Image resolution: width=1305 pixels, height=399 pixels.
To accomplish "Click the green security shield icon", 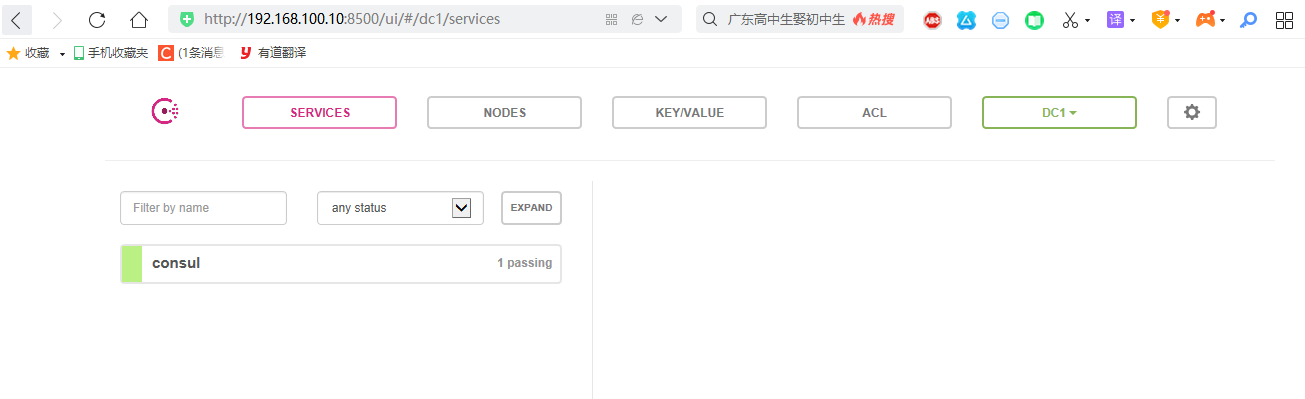I will coord(187,19).
